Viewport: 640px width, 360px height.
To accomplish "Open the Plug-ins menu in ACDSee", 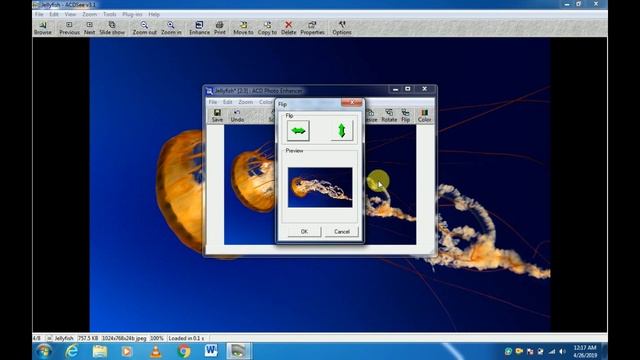I will click(132, 14).
